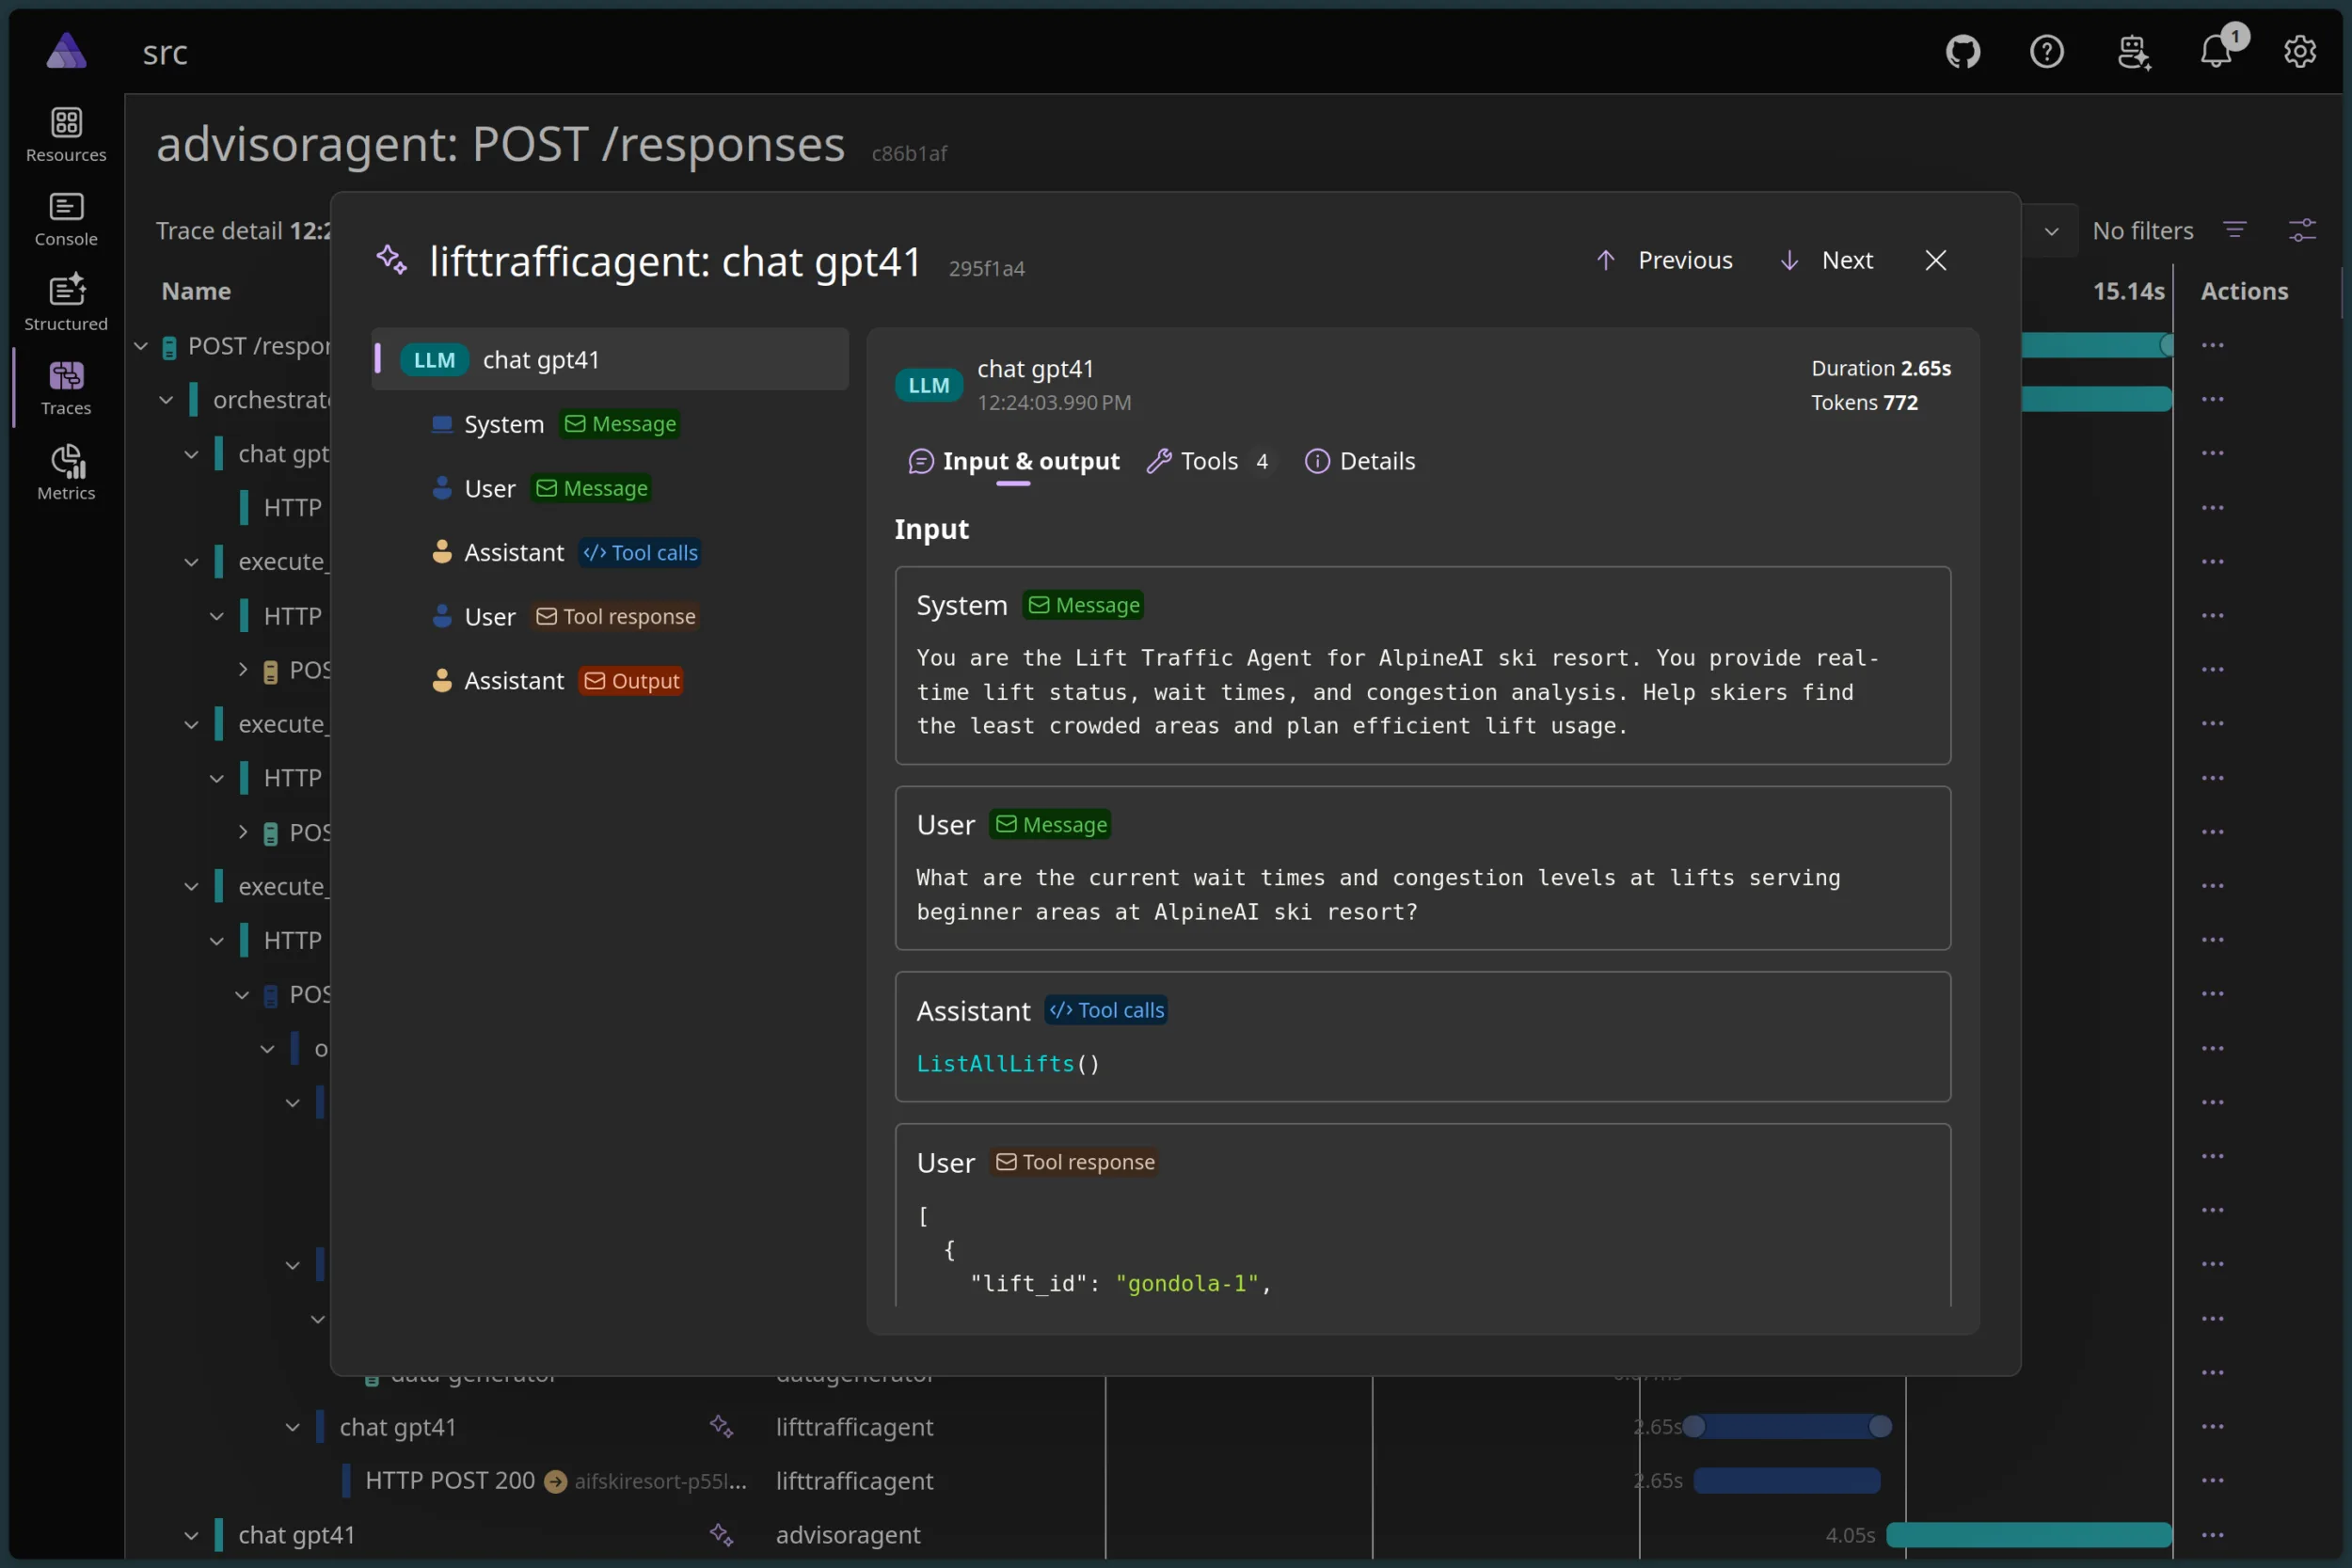2352x1568 pixels.
Task: Select System Message in sidebar list
Action: pyautogui.click(x=555, y=424)
